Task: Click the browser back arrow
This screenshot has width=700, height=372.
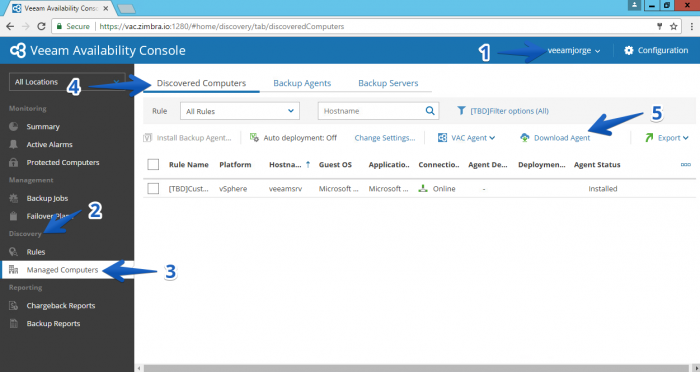Action: (10, 26)
